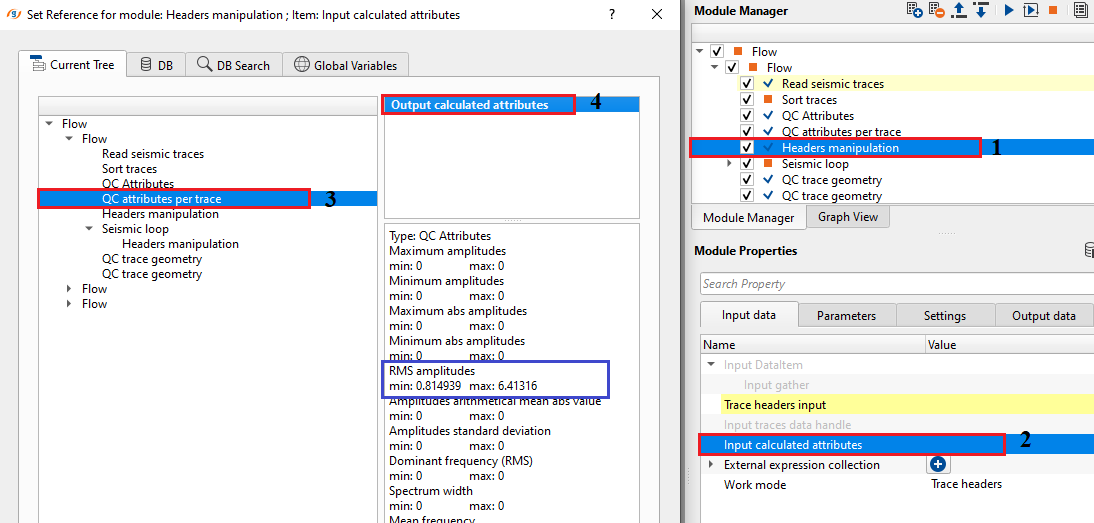Collapse the Seismic loop node in the dialog tree
Screen dimensions: 1094x523
point(89,229)
